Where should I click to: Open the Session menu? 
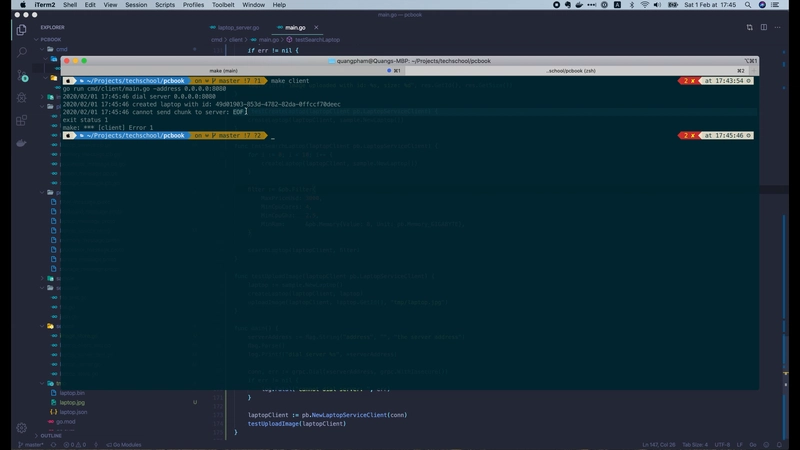(x=136, y=5)
